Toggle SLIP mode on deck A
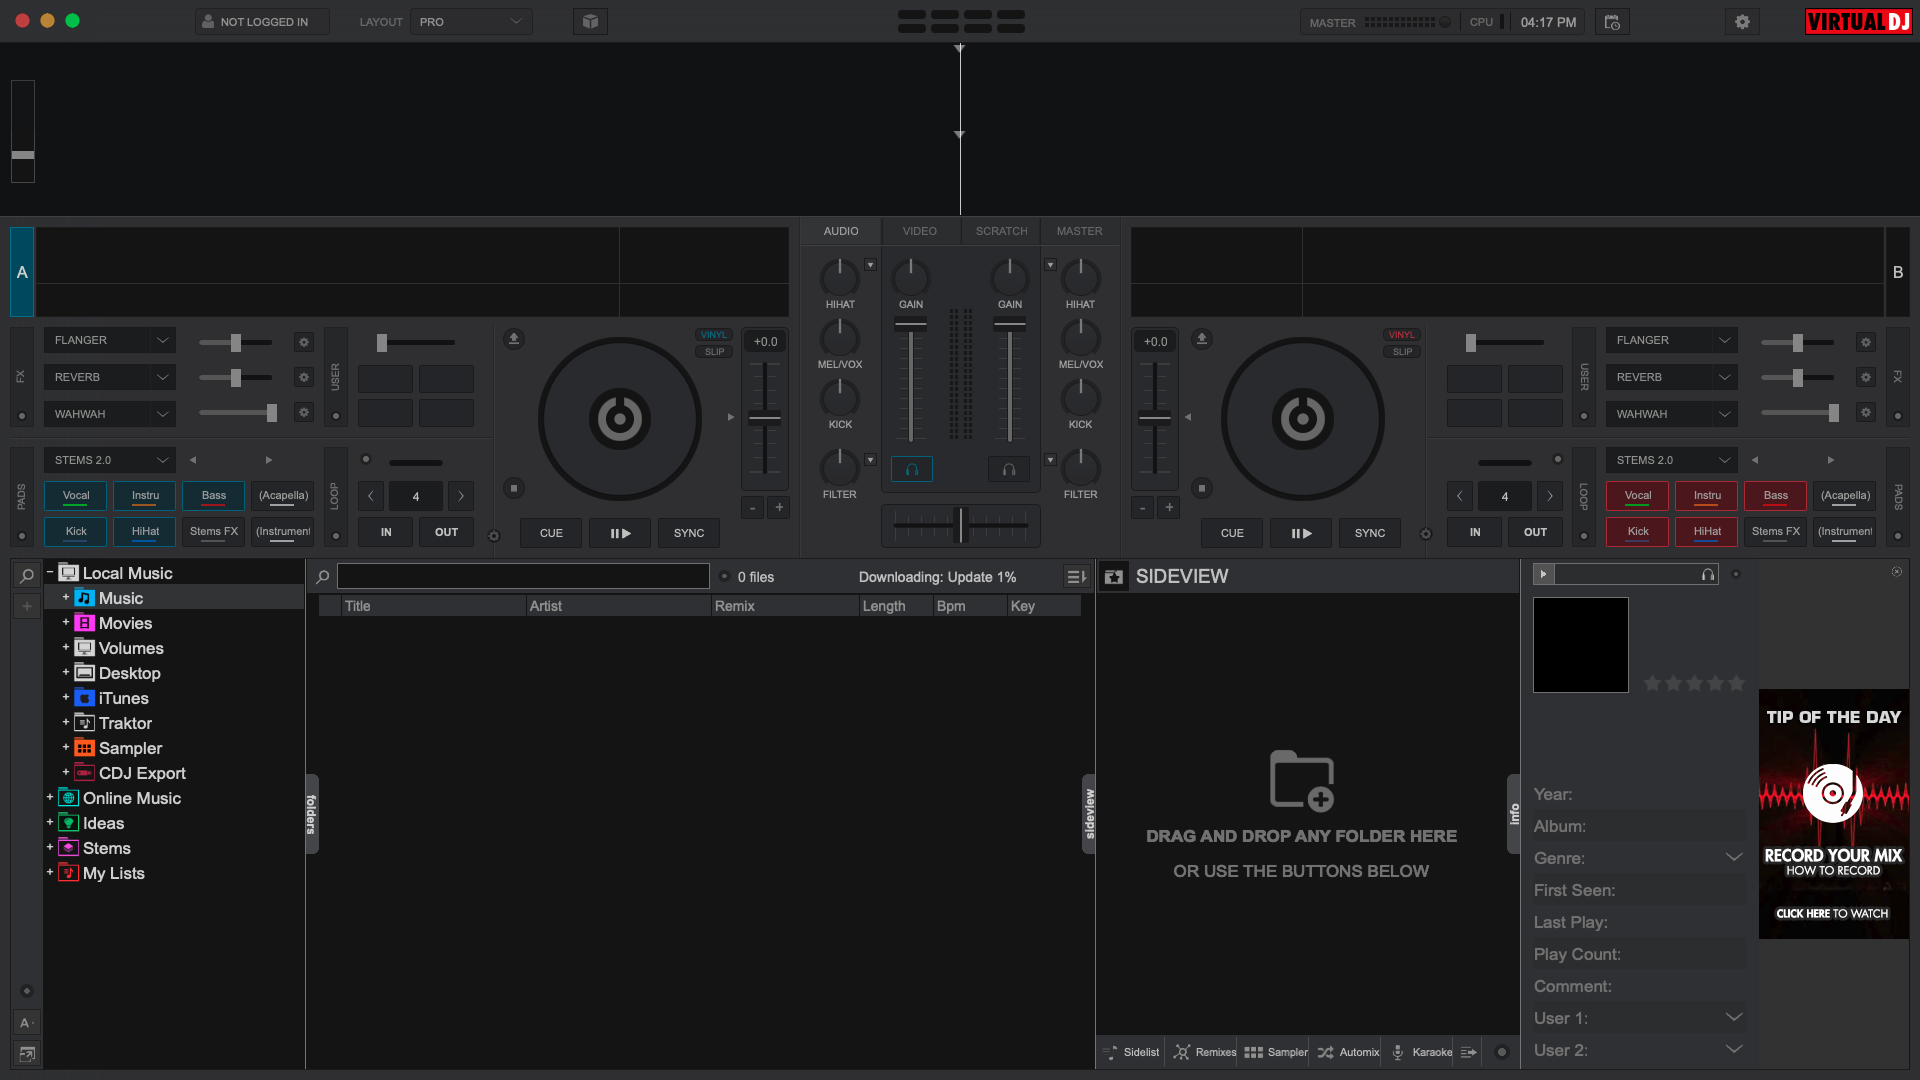Screen dimensions: 1920x1080 (714, 352)
